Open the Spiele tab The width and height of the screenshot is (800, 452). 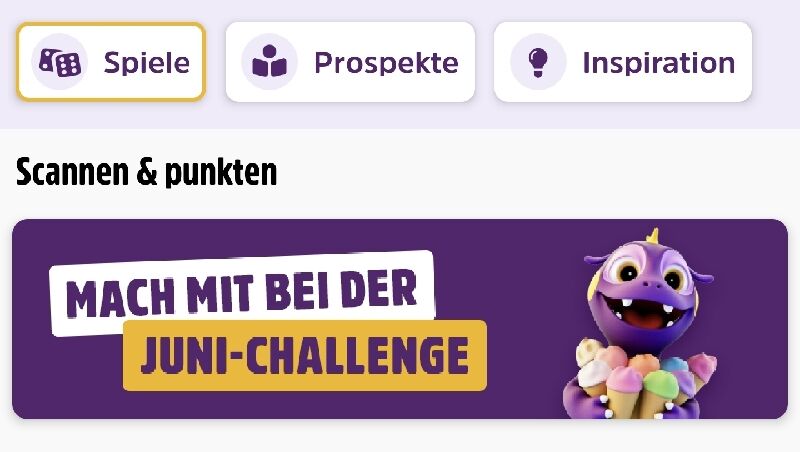(x=111, y=62)
